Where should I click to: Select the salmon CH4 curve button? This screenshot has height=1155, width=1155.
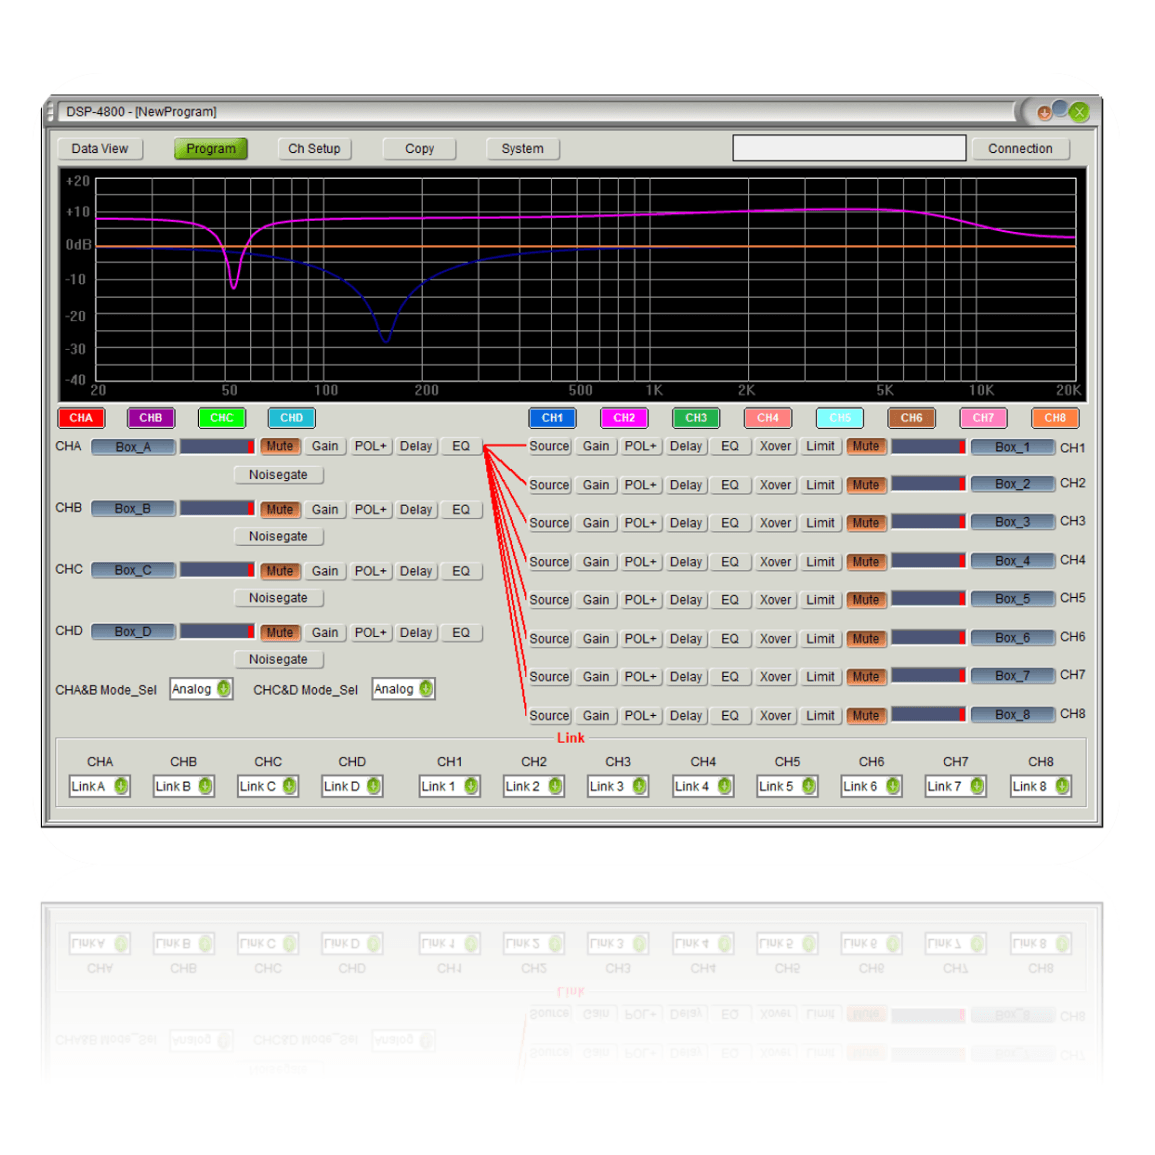768,418
